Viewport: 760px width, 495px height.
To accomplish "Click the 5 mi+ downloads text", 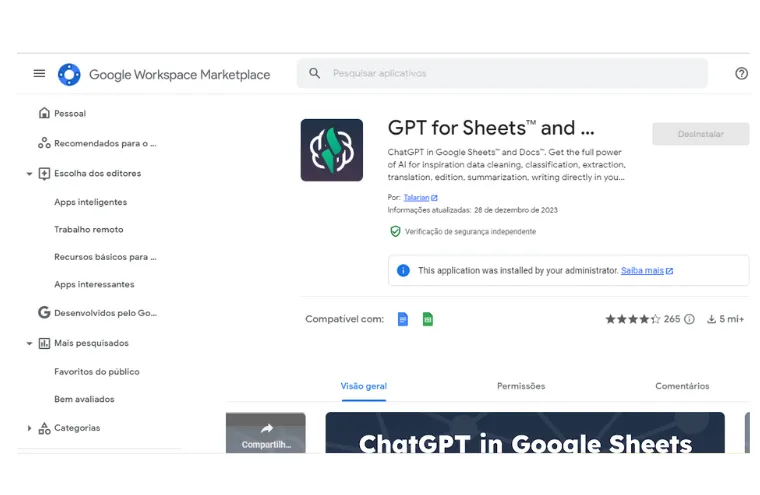I will (x=731, y=319).
